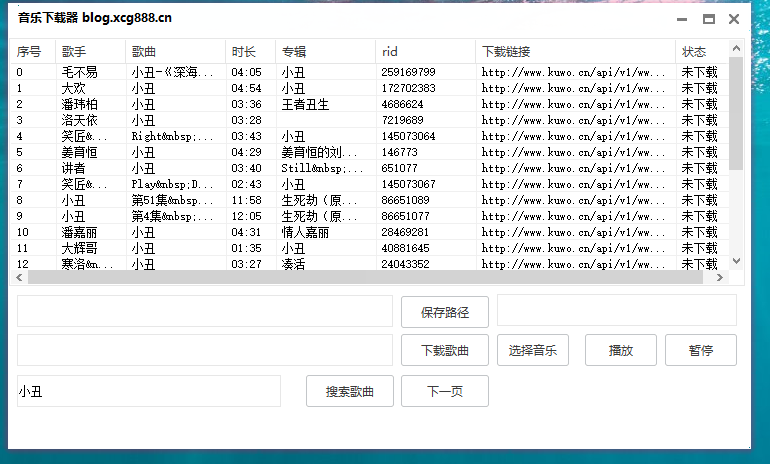This screenshot has width=770, height=464.
Task: Click album cell Still&nbsp;...
Action: click(x=322, y=168)
